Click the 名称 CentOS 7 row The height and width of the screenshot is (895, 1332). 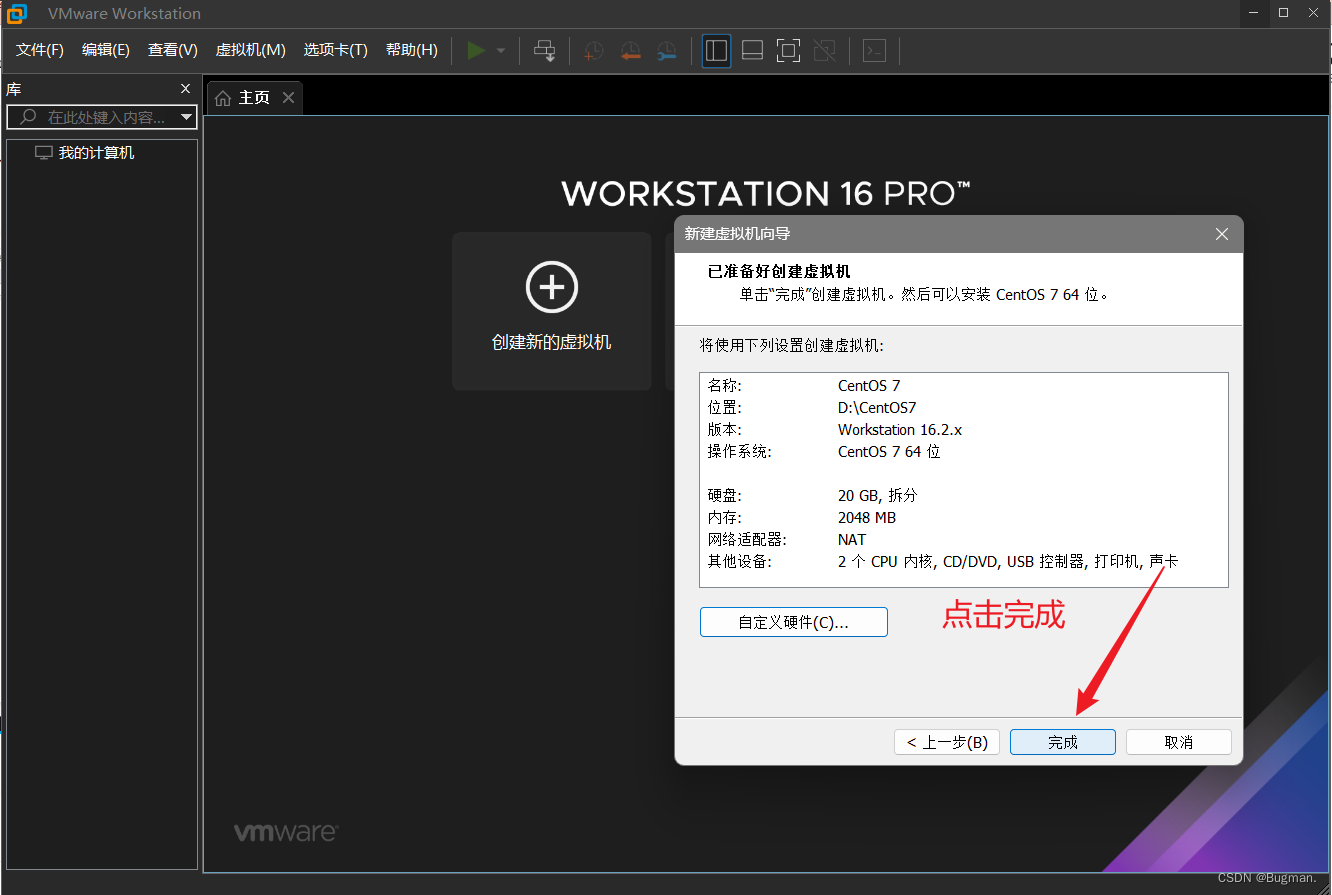pyautogui.click(x=804, y=386)
